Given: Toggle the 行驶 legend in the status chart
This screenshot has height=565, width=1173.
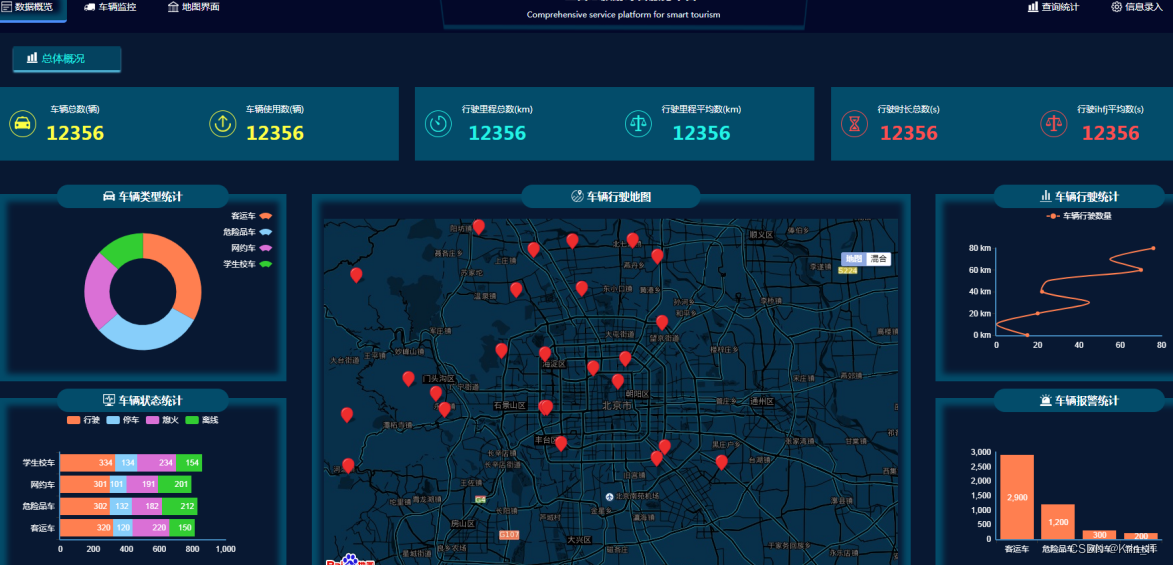Looking at the screenshot, I should point(83,420).
